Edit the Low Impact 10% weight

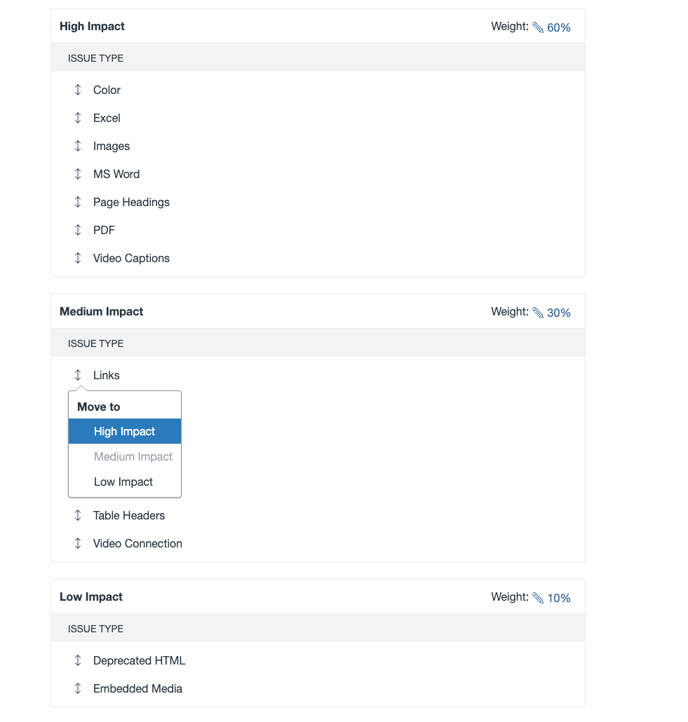(551, 598)
